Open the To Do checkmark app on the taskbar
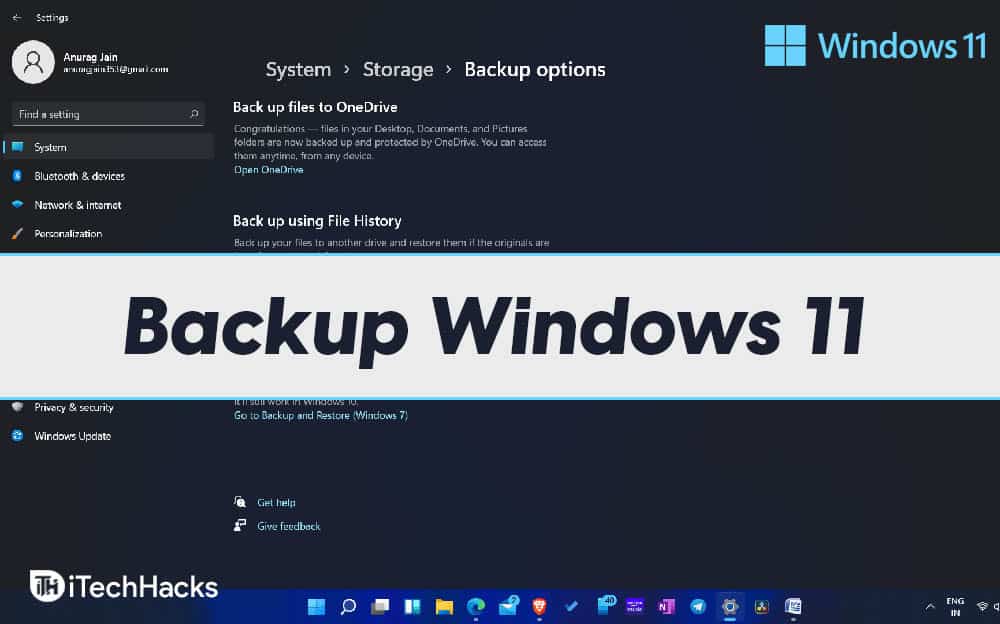 (571, 606)
